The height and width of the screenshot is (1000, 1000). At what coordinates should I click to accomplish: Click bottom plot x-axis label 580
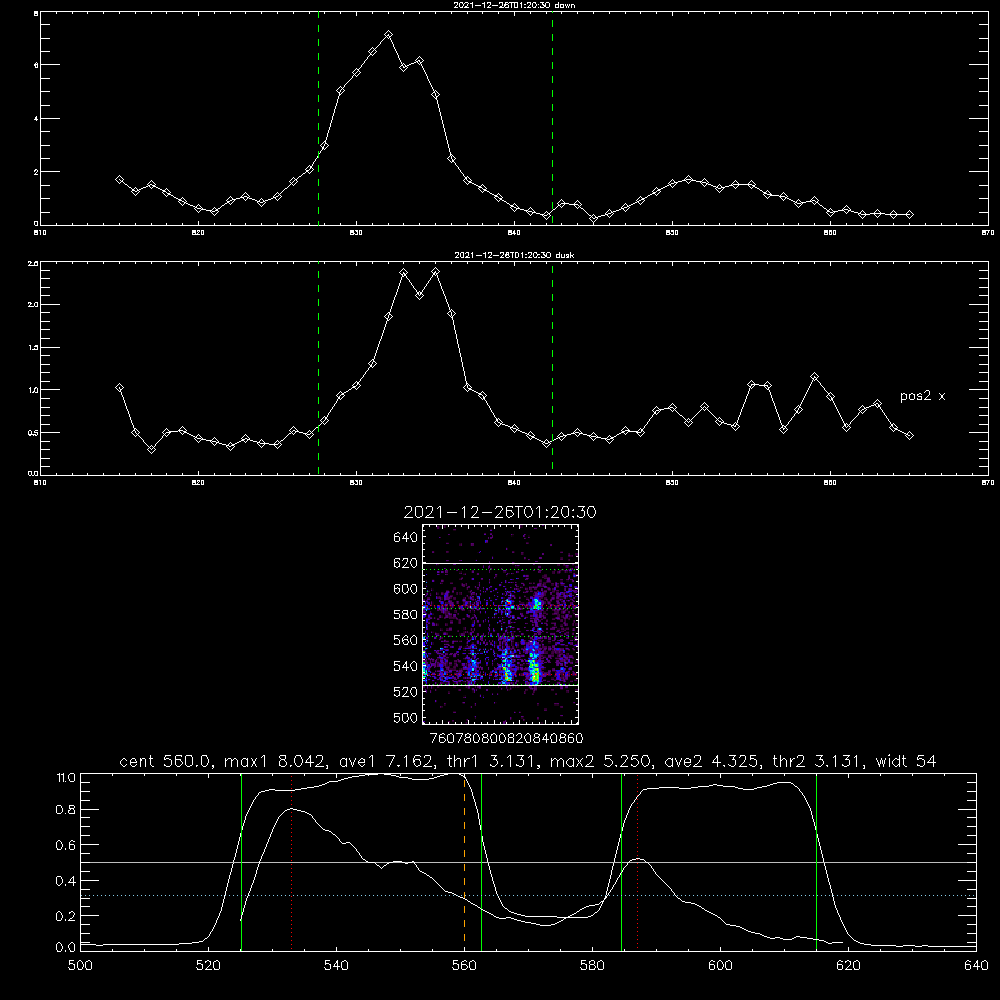point(592,966)
